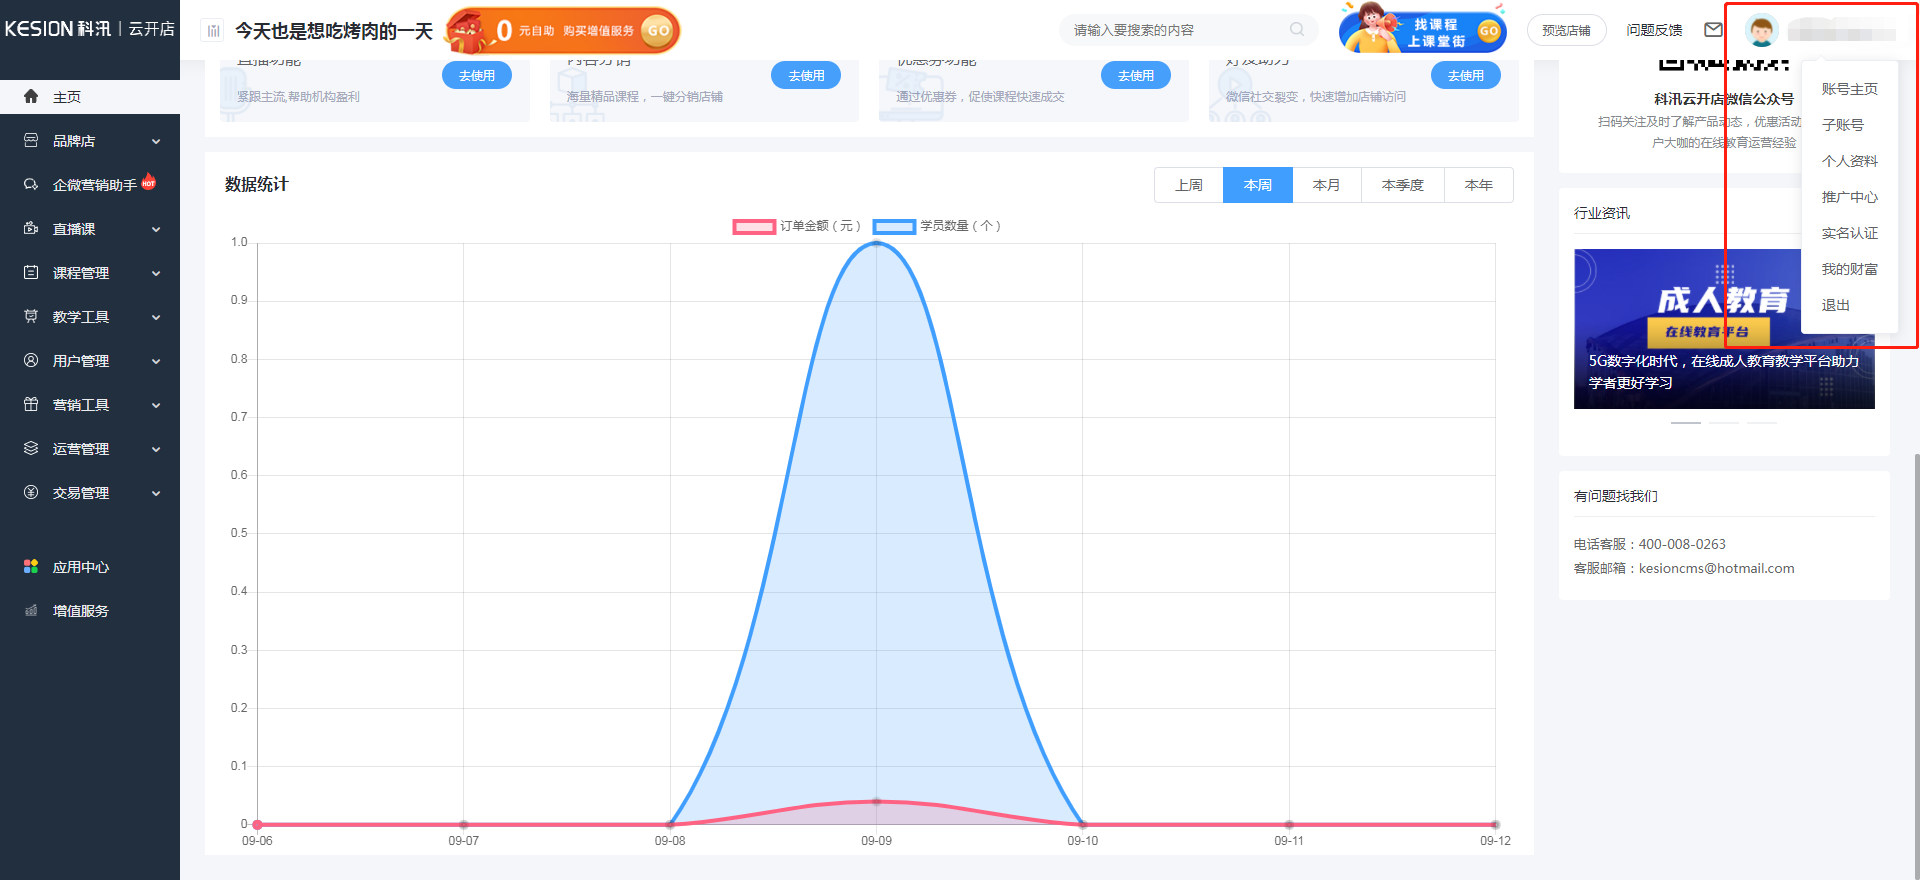
Task: Open 应用中心 colorful grid icon
Action: 31,567
